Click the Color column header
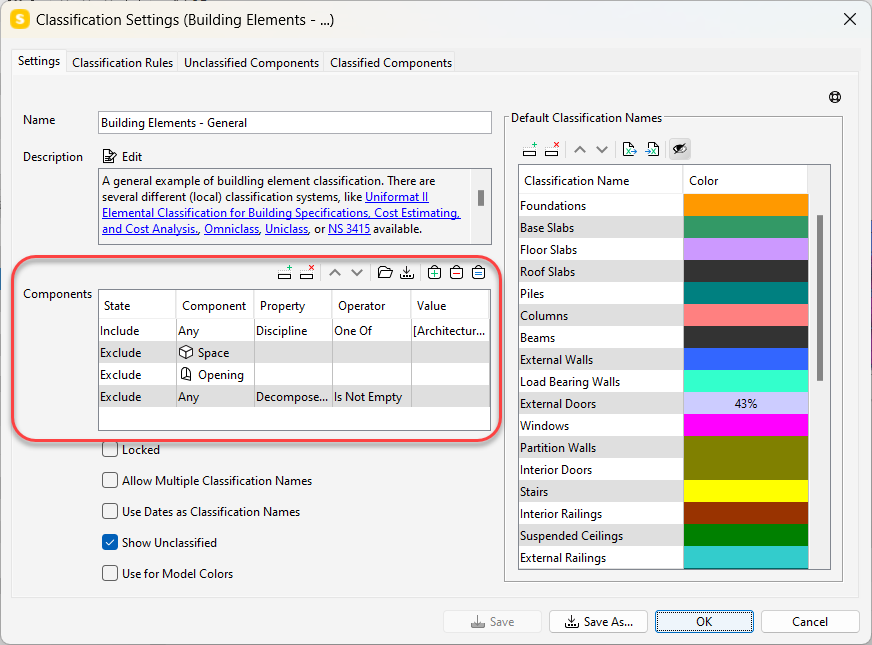Image resolution: width=872 pixels, height=645 pixels. [745, 181]
